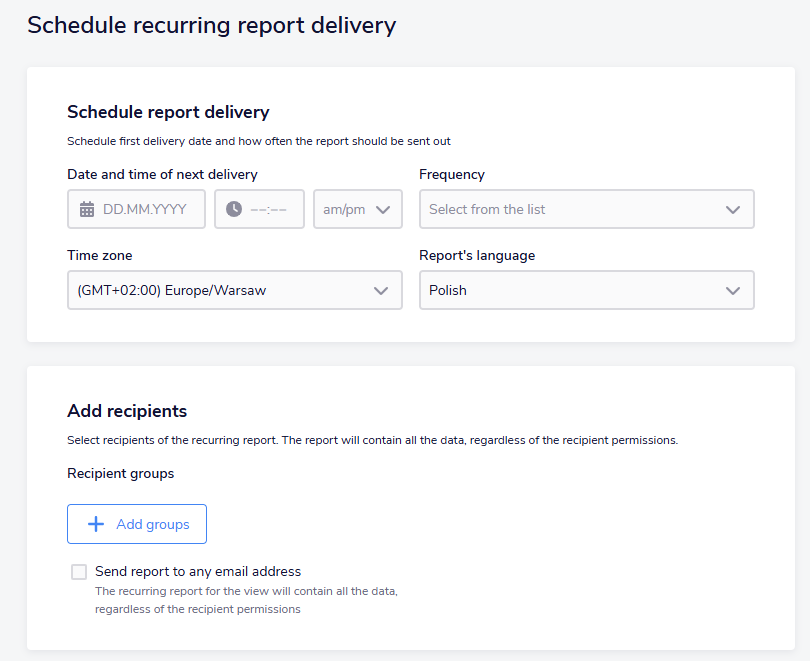Screen dimensions: 810x661
Task: Open the am/pm period selector
Action: [x=357, y=209]
